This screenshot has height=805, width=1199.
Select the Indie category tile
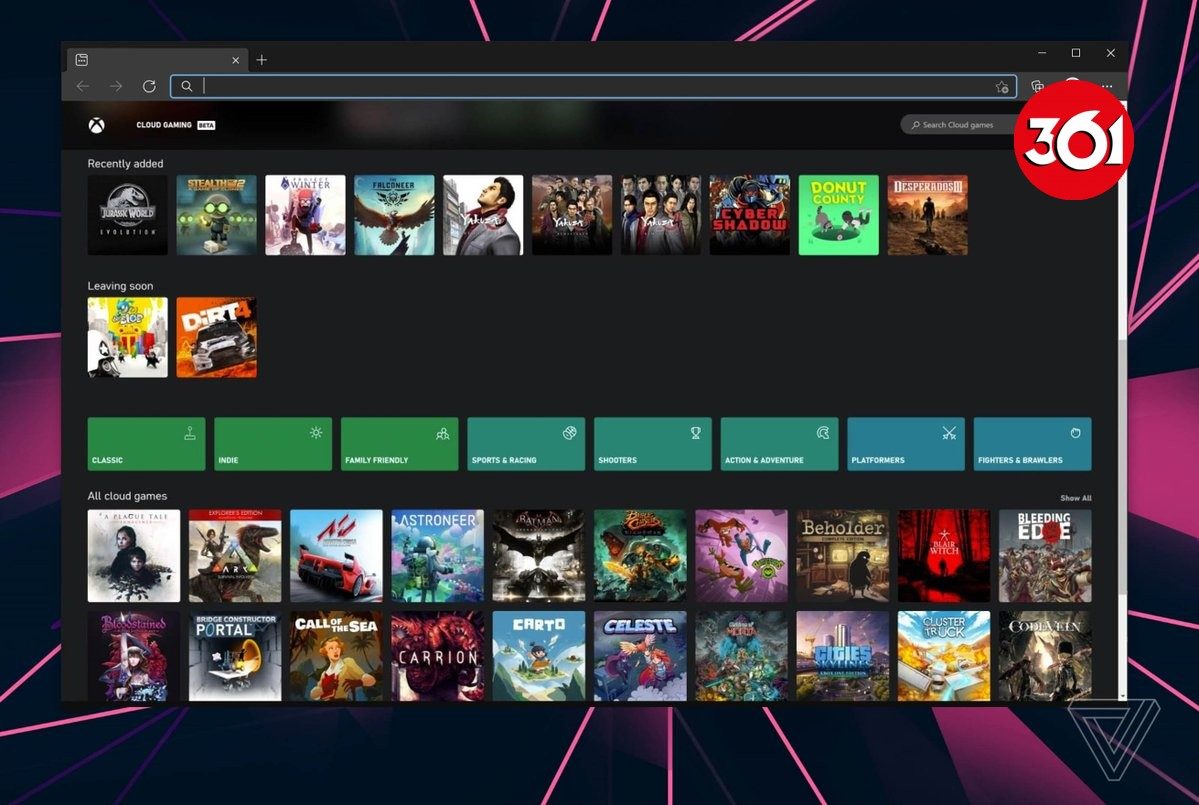point(273,444)
